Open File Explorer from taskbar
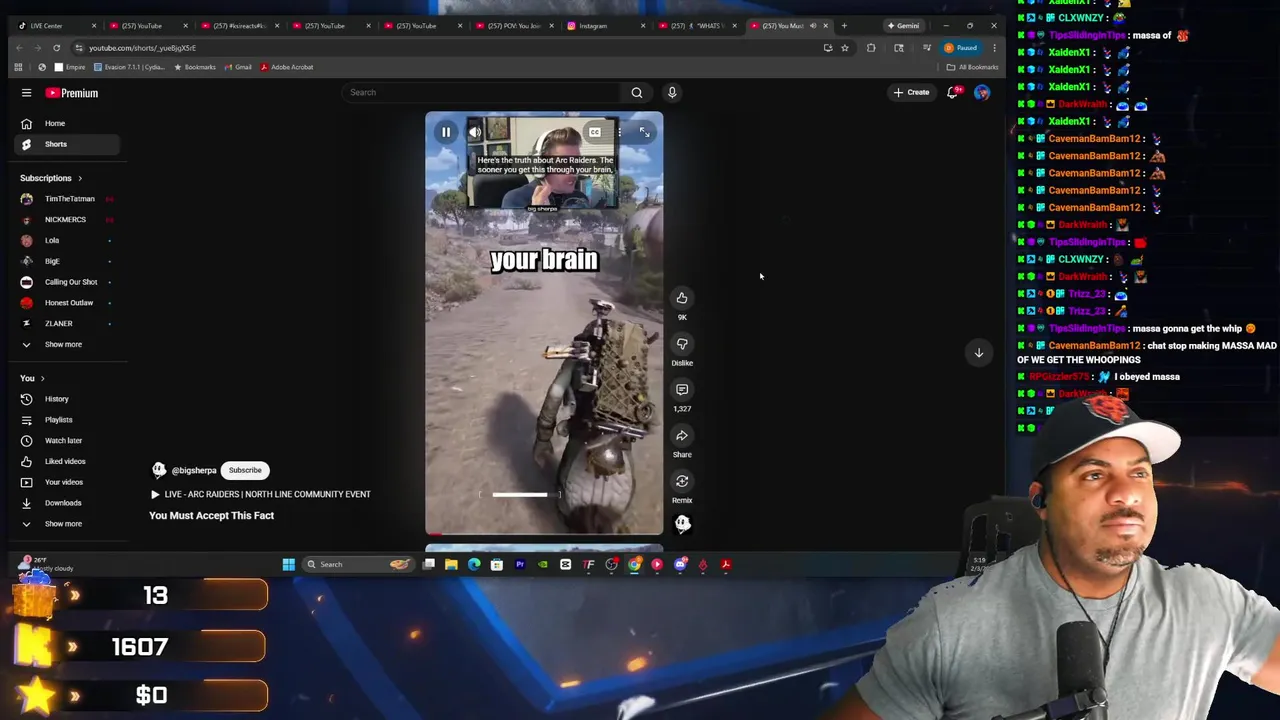The height and width of the screenshot is (720, 1280). tap(451, 565)
